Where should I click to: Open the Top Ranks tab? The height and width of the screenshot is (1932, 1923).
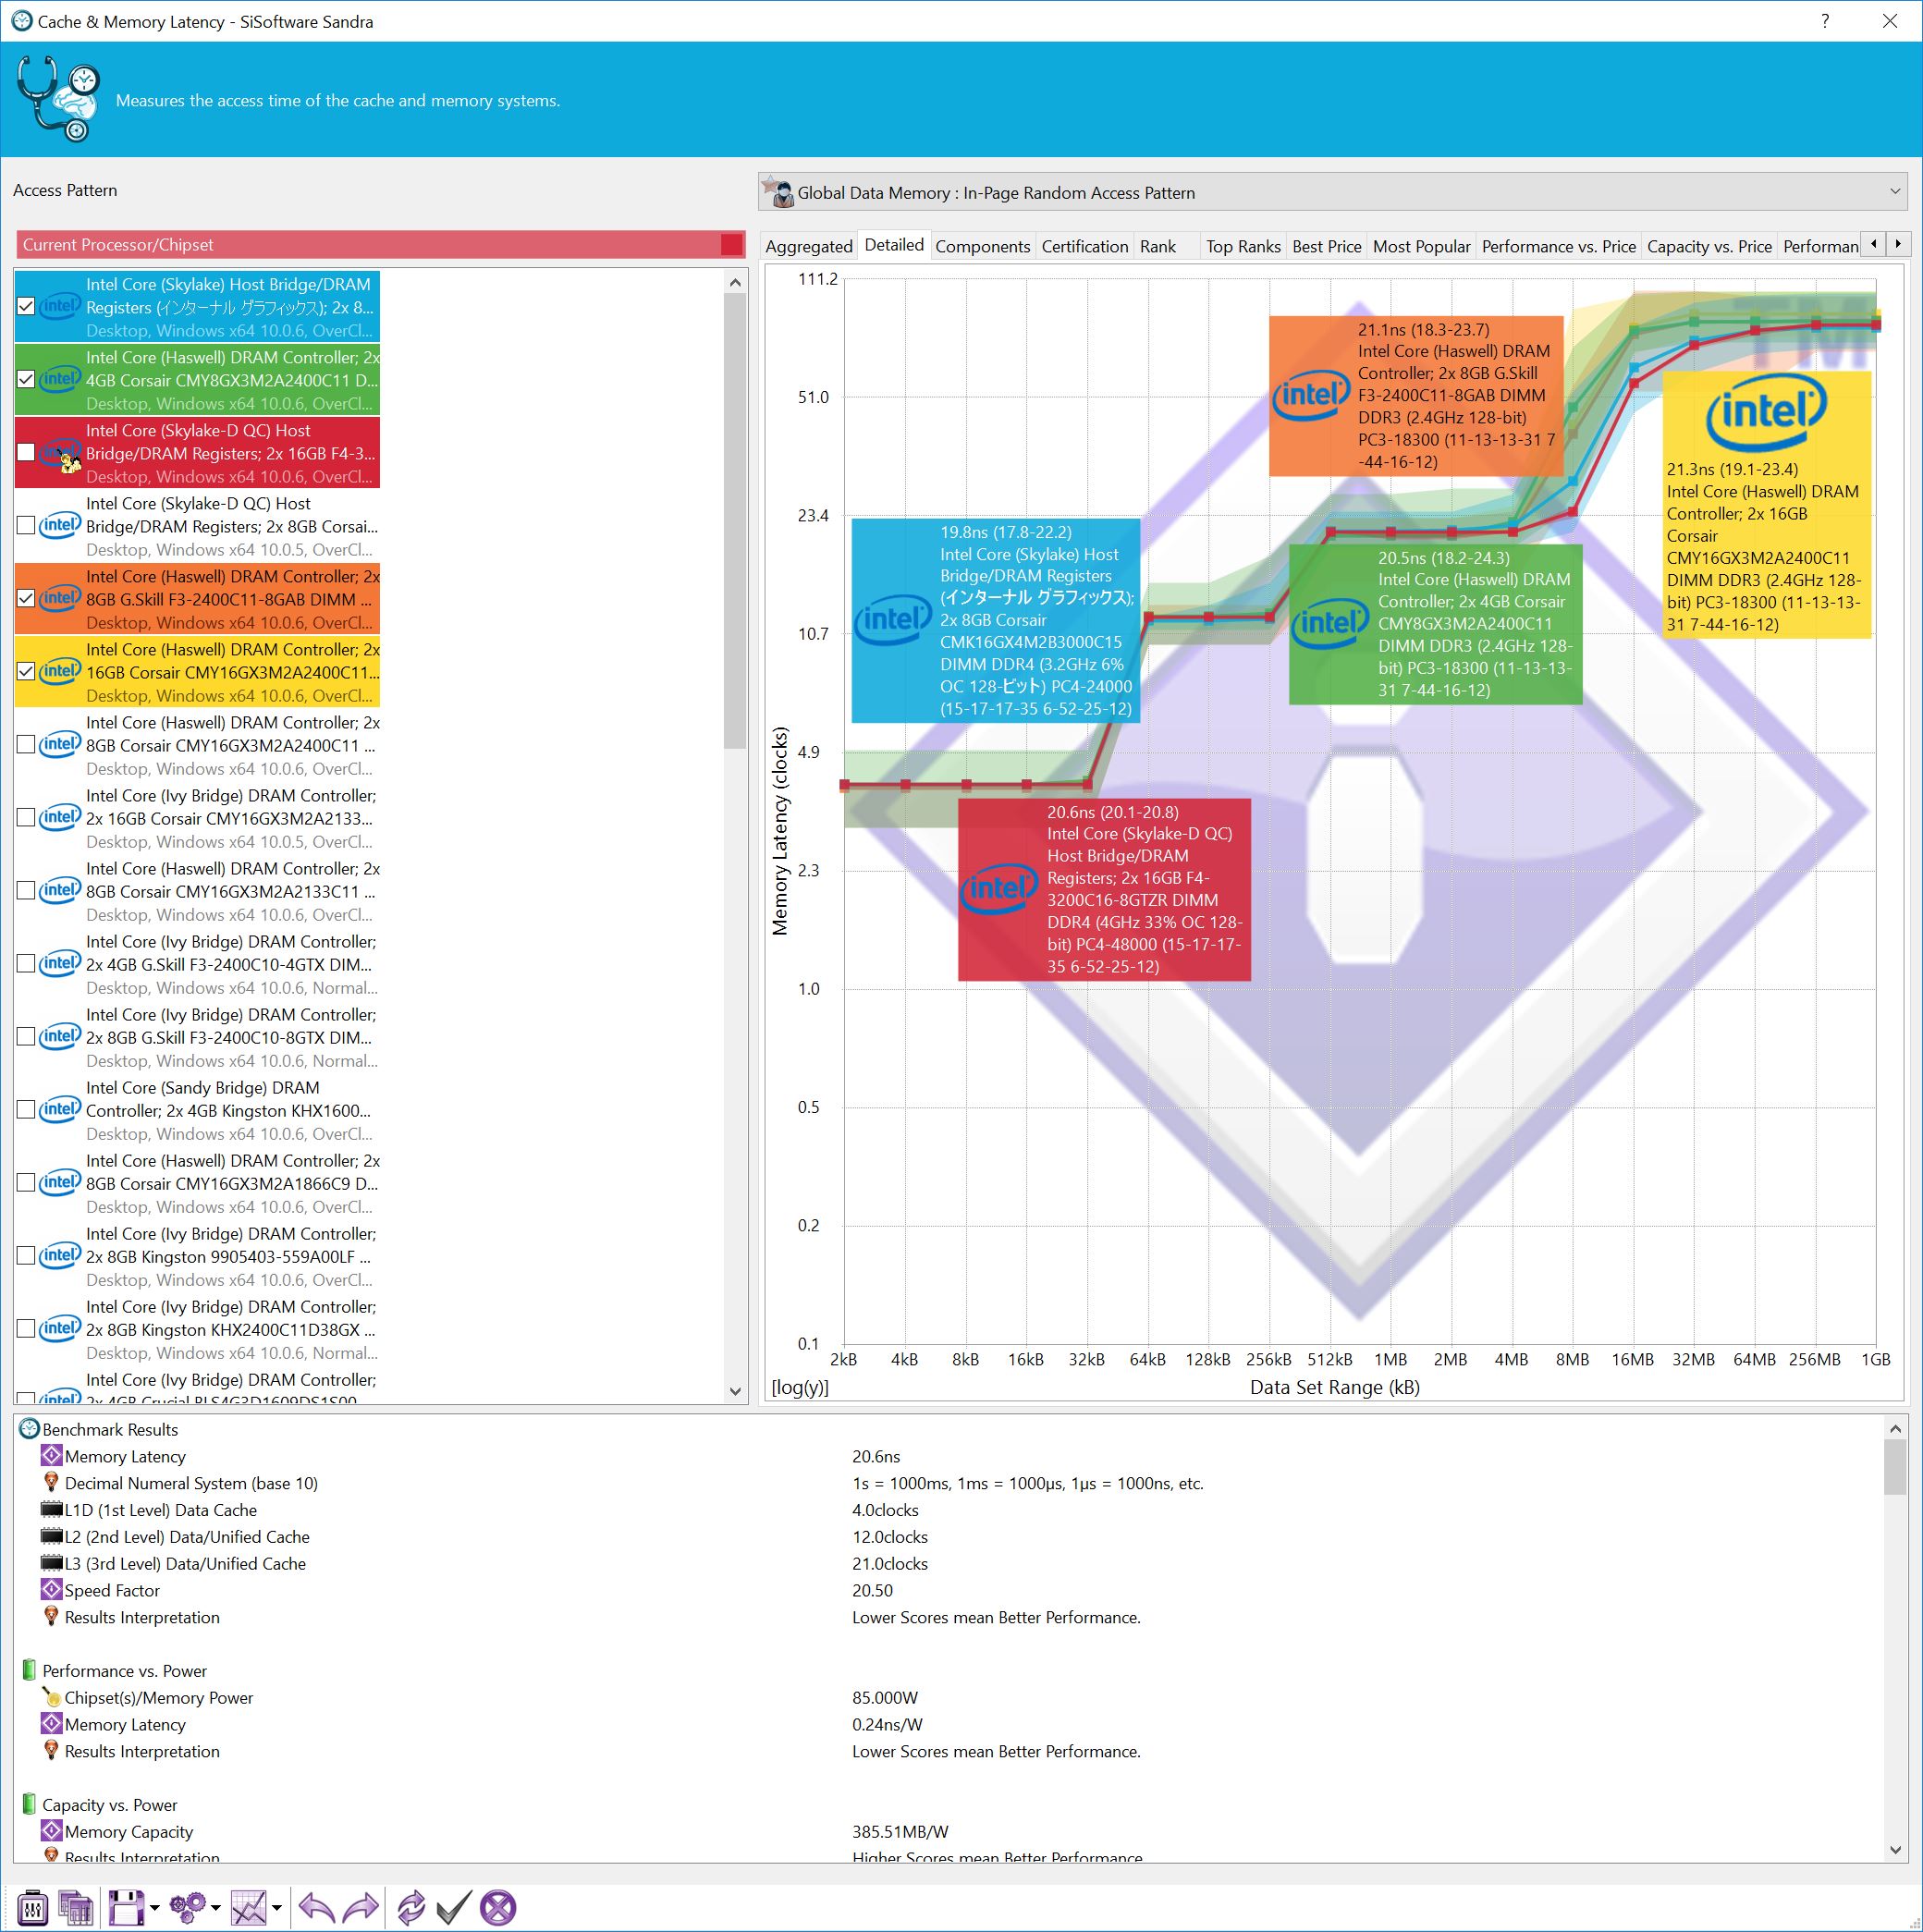pyautogui.click(x=1242, y=246)
